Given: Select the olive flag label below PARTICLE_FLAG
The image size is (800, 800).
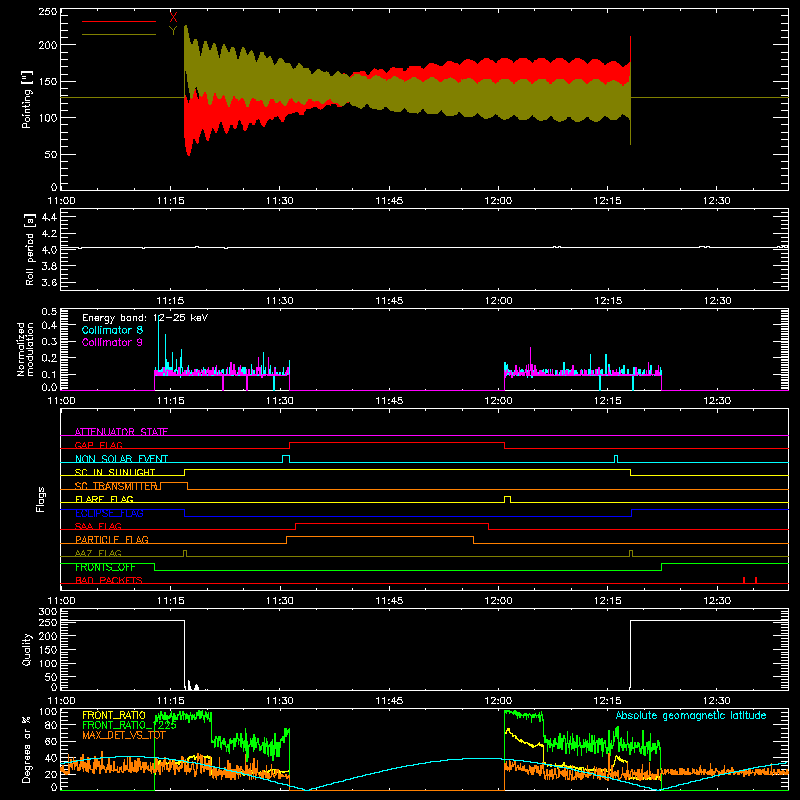Looking at the screenshot, I should click(98, 553).
